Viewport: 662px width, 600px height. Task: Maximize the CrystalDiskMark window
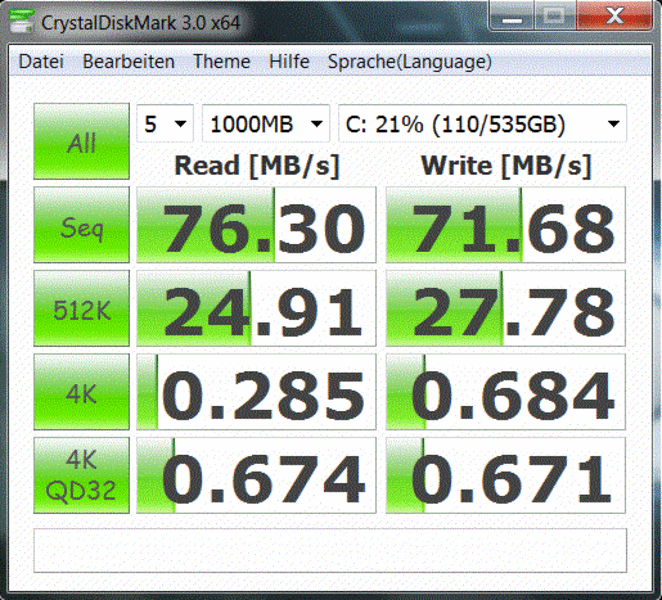click(556, 17)
